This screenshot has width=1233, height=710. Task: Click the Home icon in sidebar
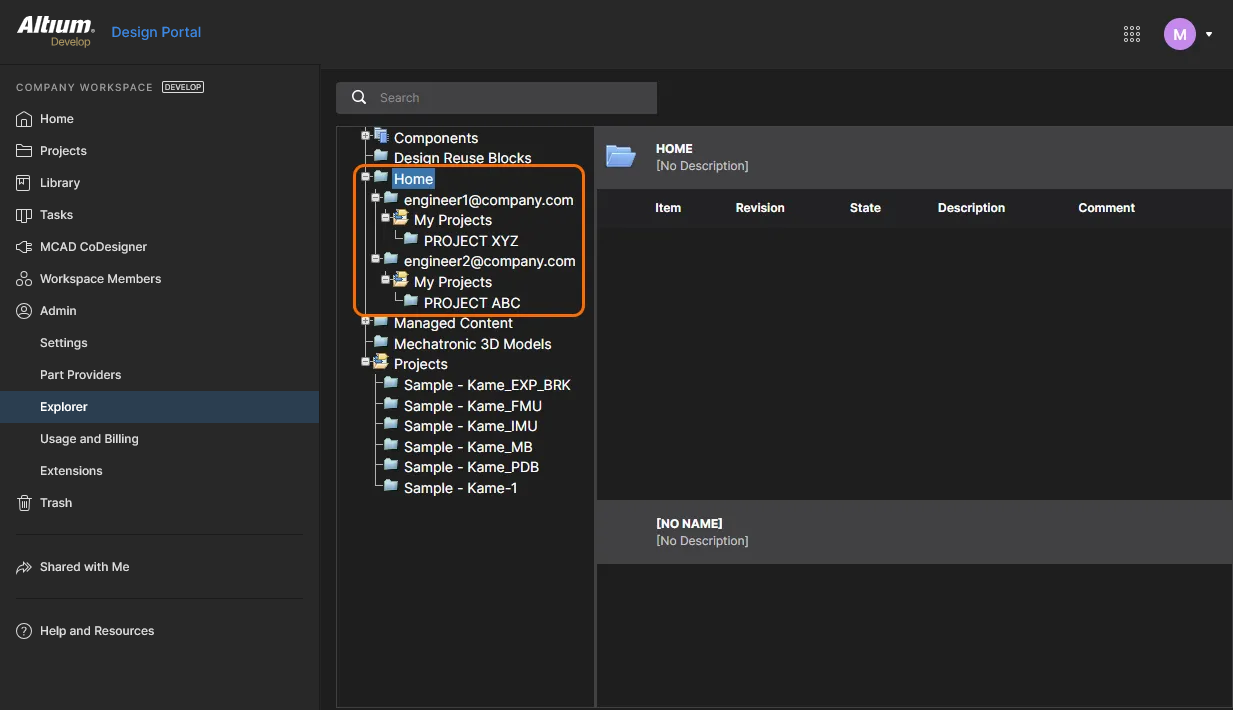point(24,119)
